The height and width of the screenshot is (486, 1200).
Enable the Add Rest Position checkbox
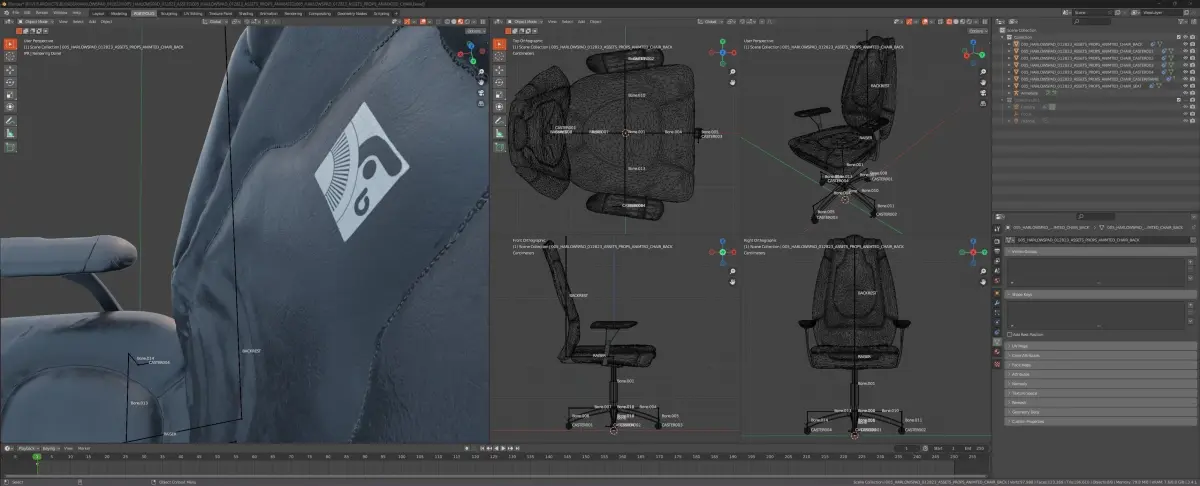[x=1010, y=334]
